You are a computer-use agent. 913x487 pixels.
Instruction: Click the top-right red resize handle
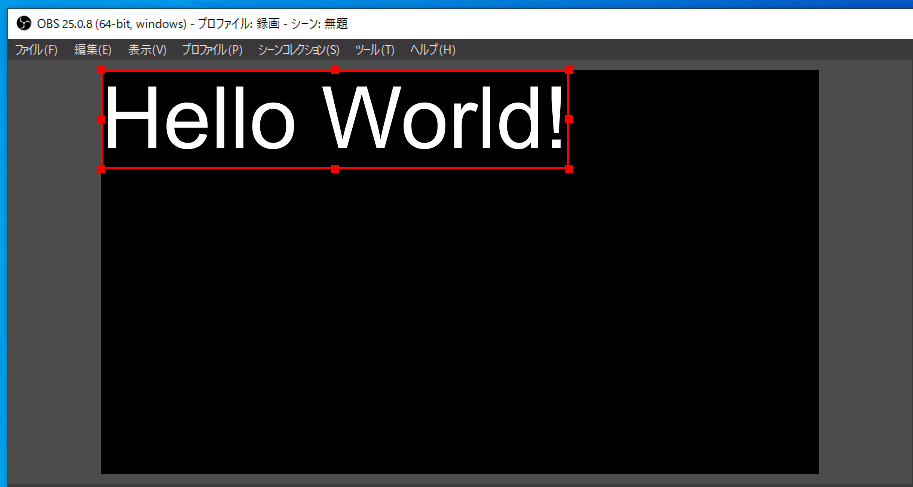click(x=569, y=70)
